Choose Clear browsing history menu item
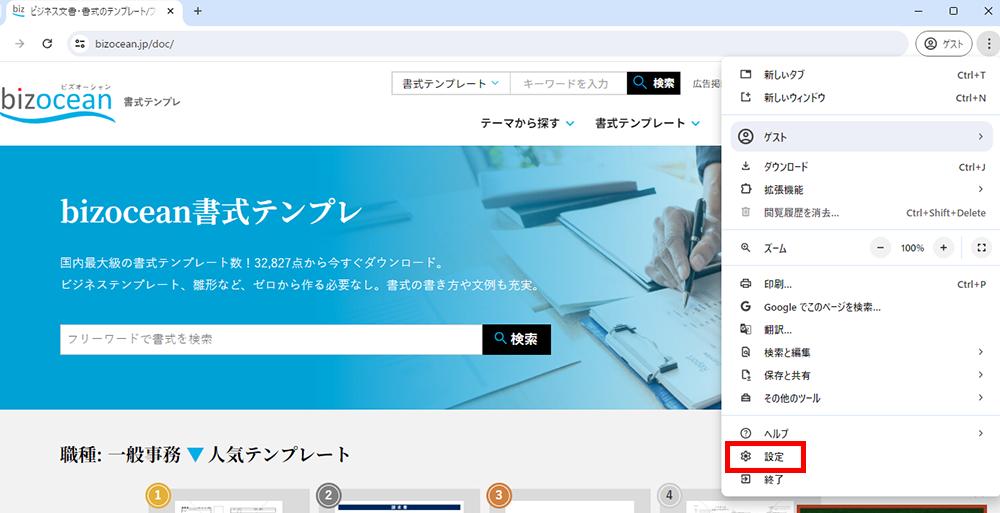 click(863, 212)
